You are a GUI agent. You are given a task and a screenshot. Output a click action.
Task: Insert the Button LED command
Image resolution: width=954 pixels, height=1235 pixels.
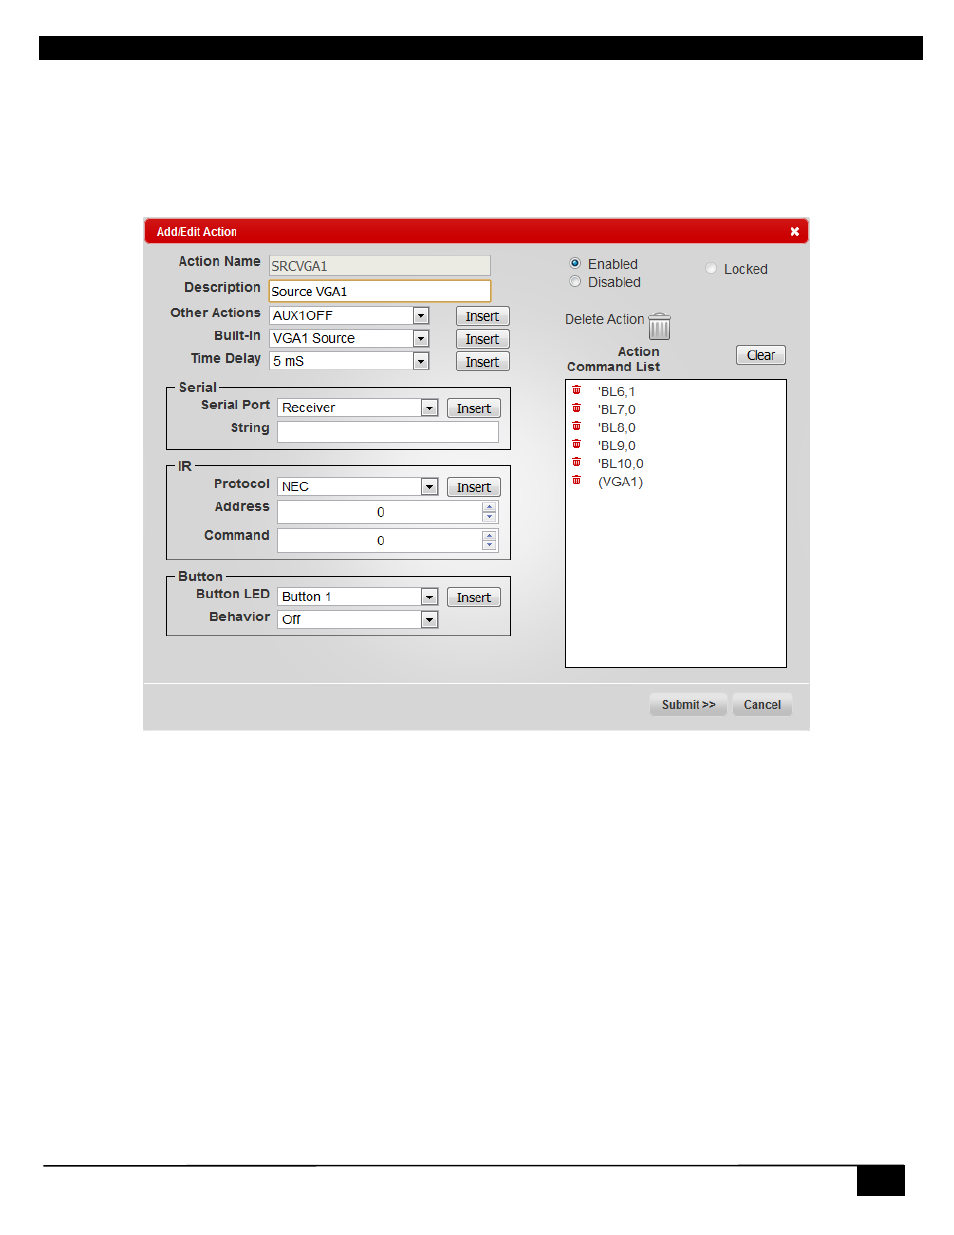[x=474, y=597]
